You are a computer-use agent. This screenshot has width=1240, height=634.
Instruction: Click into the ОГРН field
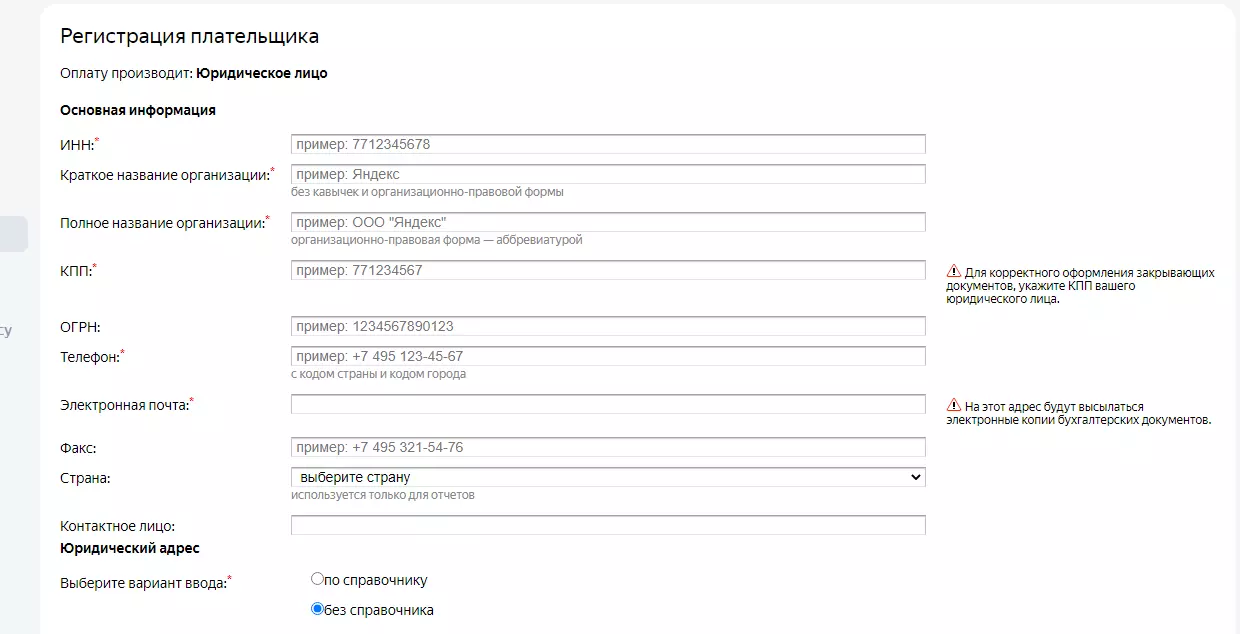pos(608,326)
